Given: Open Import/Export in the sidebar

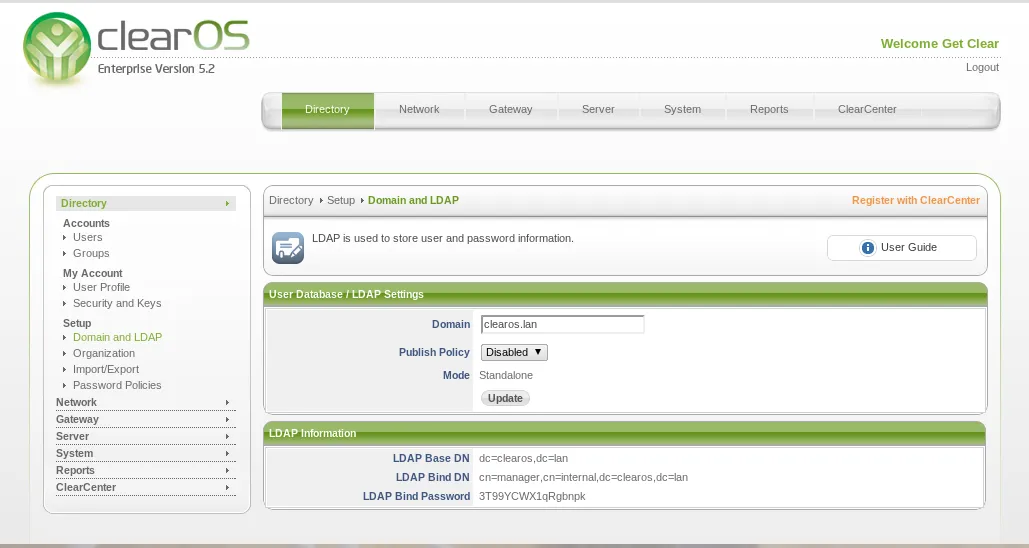Looking at the screenshot, I should pos(106,369).
